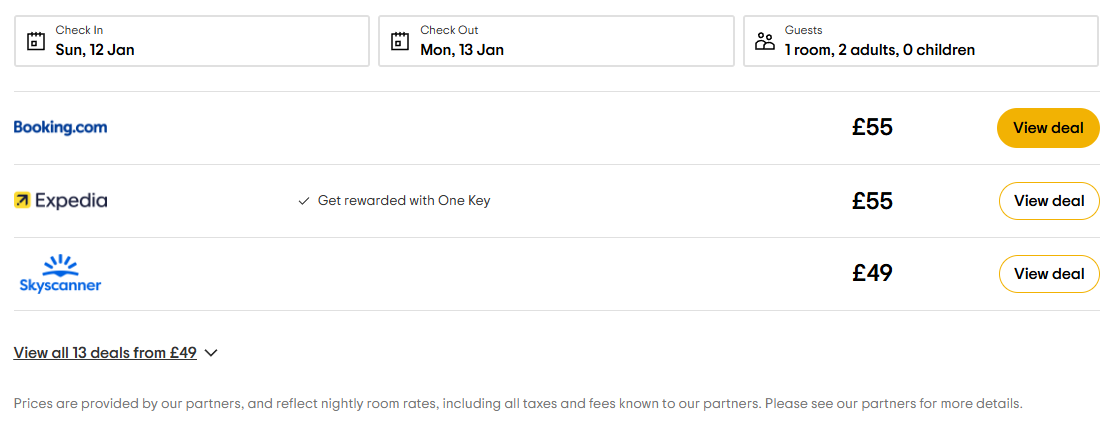Click the checkmark beside One Key reward
The height and width of the screenshot is (429, 1117).
tap(304, 201)
